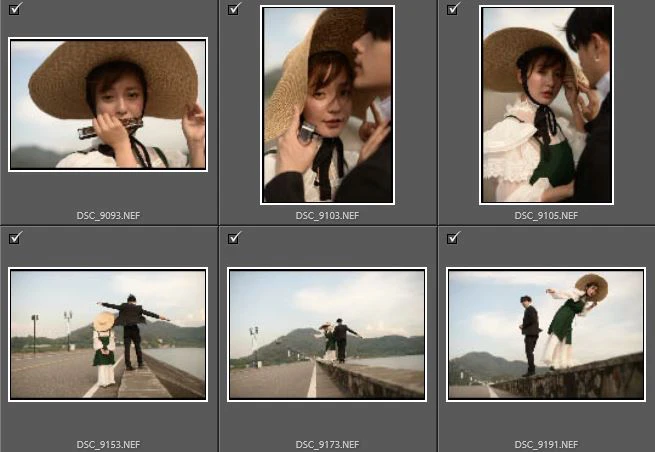This screenshot has width=655, height=452.
Task: Click the DSC_9153.NEF file name
Action: pos(108,443)
